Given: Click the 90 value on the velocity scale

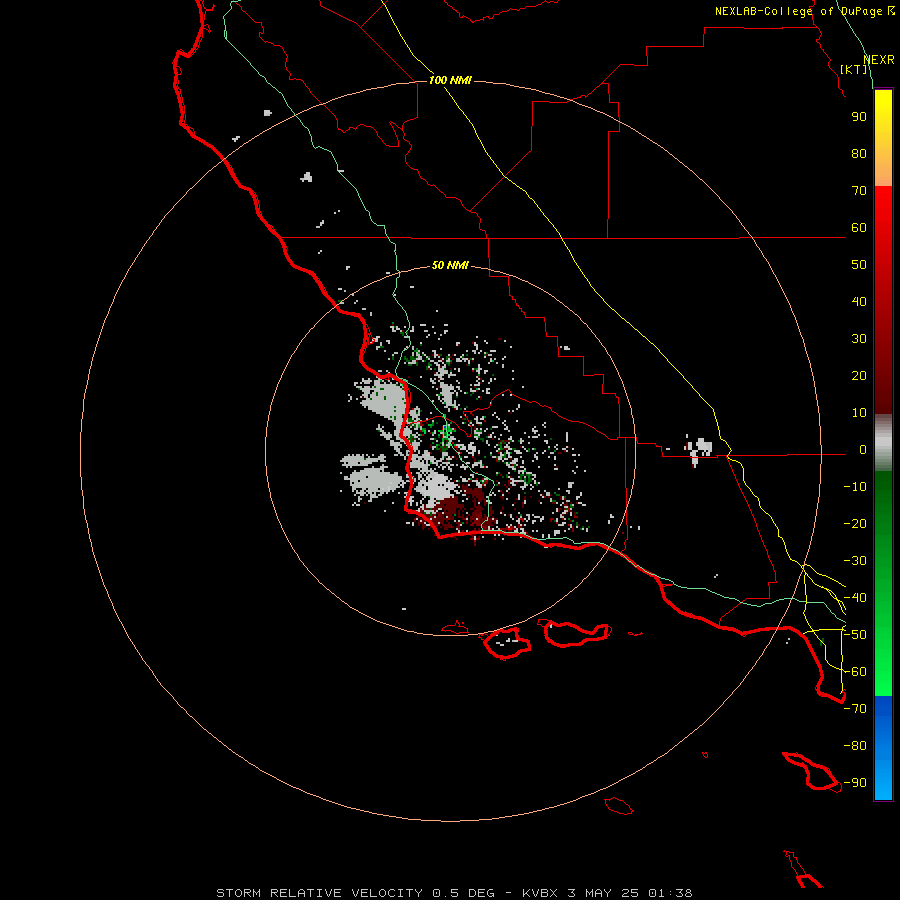Looking at the screenshot, I should (x=859, y=117).
